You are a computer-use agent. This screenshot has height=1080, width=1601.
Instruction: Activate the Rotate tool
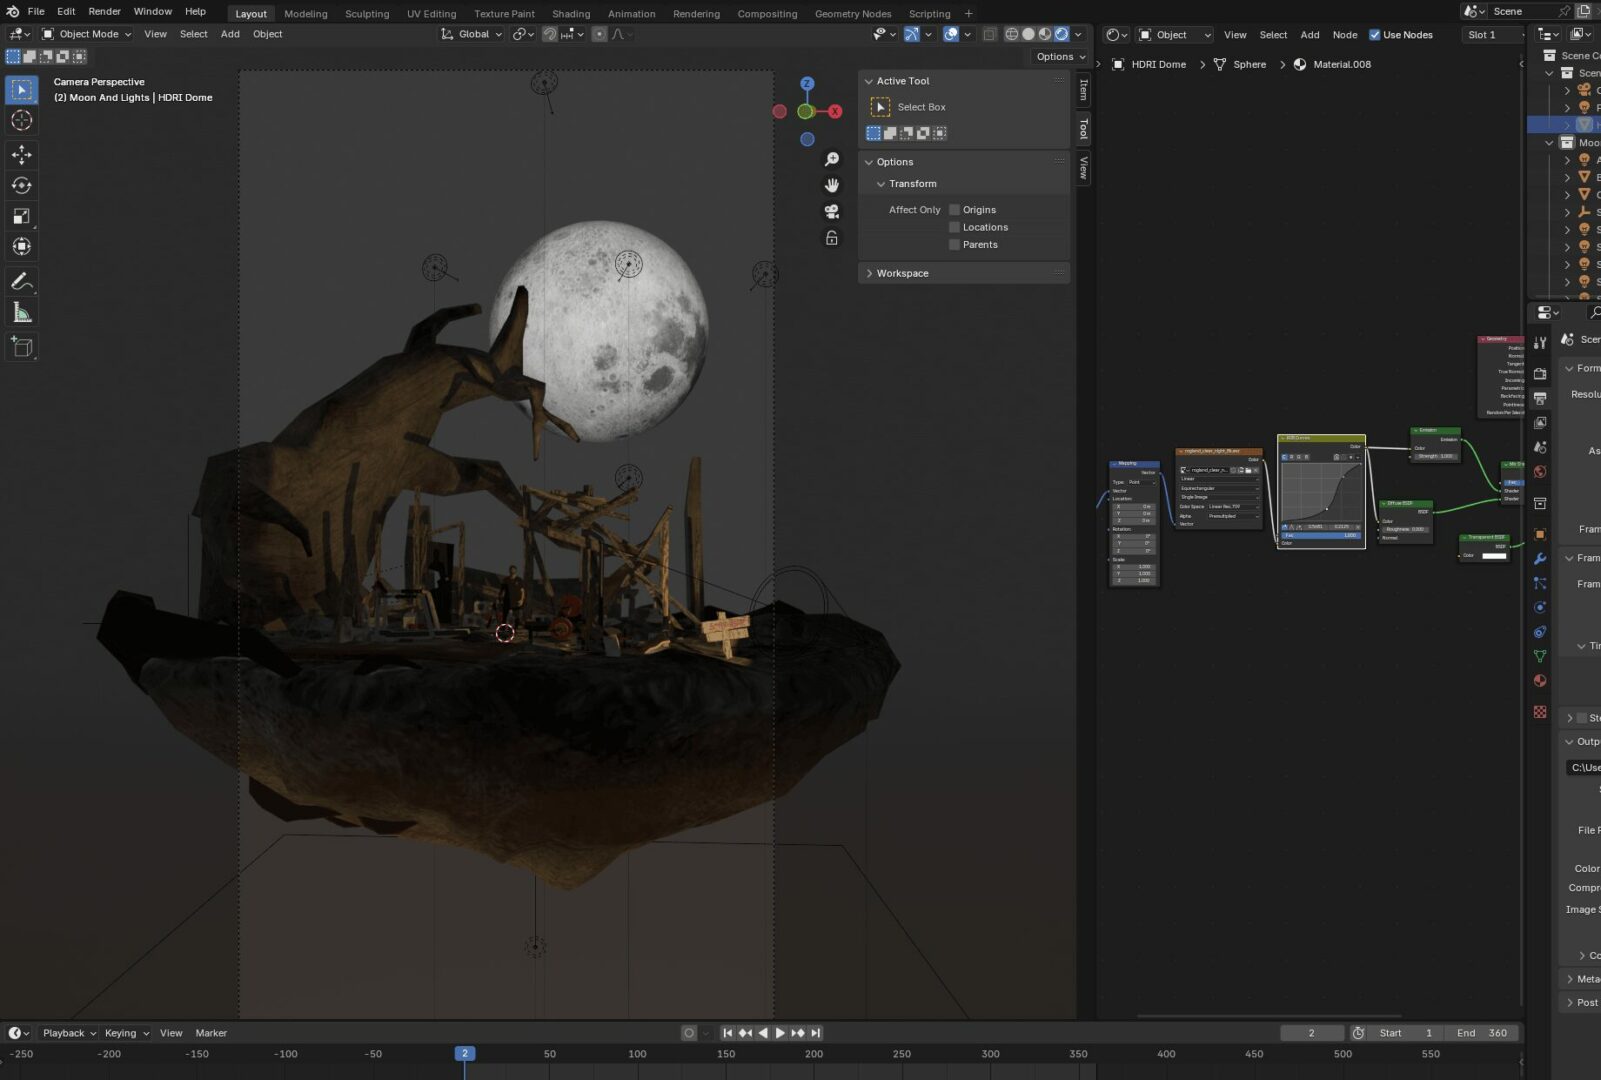click(x=21, y=185)
